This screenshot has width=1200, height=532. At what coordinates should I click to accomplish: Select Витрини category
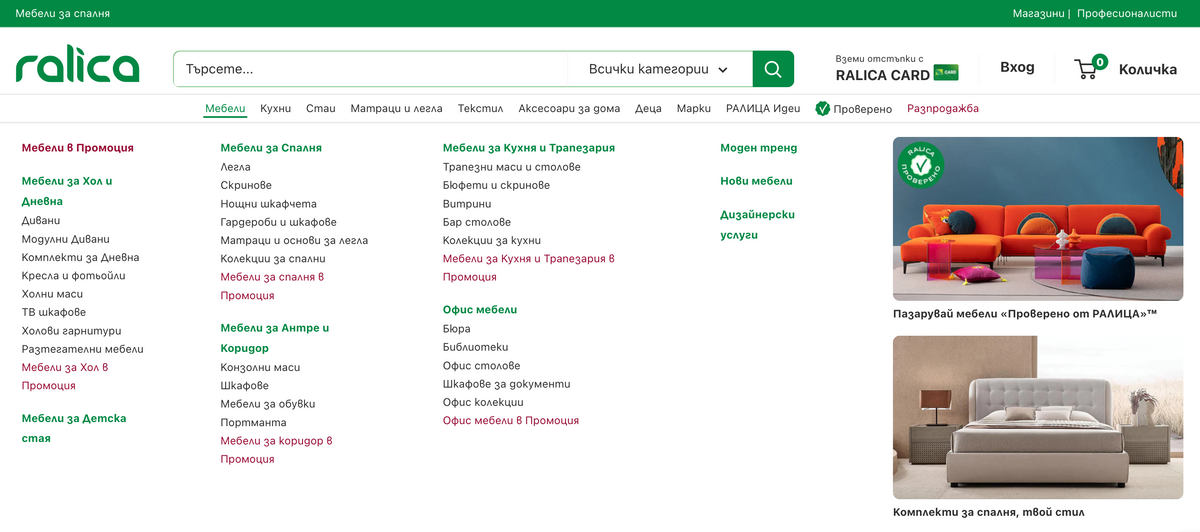467,204
